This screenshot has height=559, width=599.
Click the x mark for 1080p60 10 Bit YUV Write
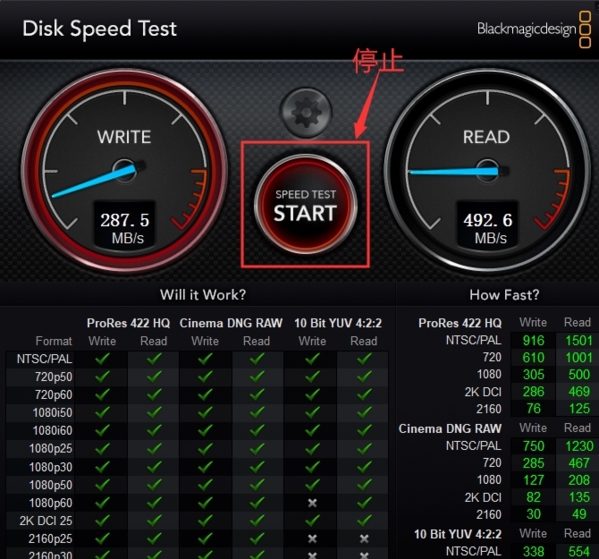312,503
